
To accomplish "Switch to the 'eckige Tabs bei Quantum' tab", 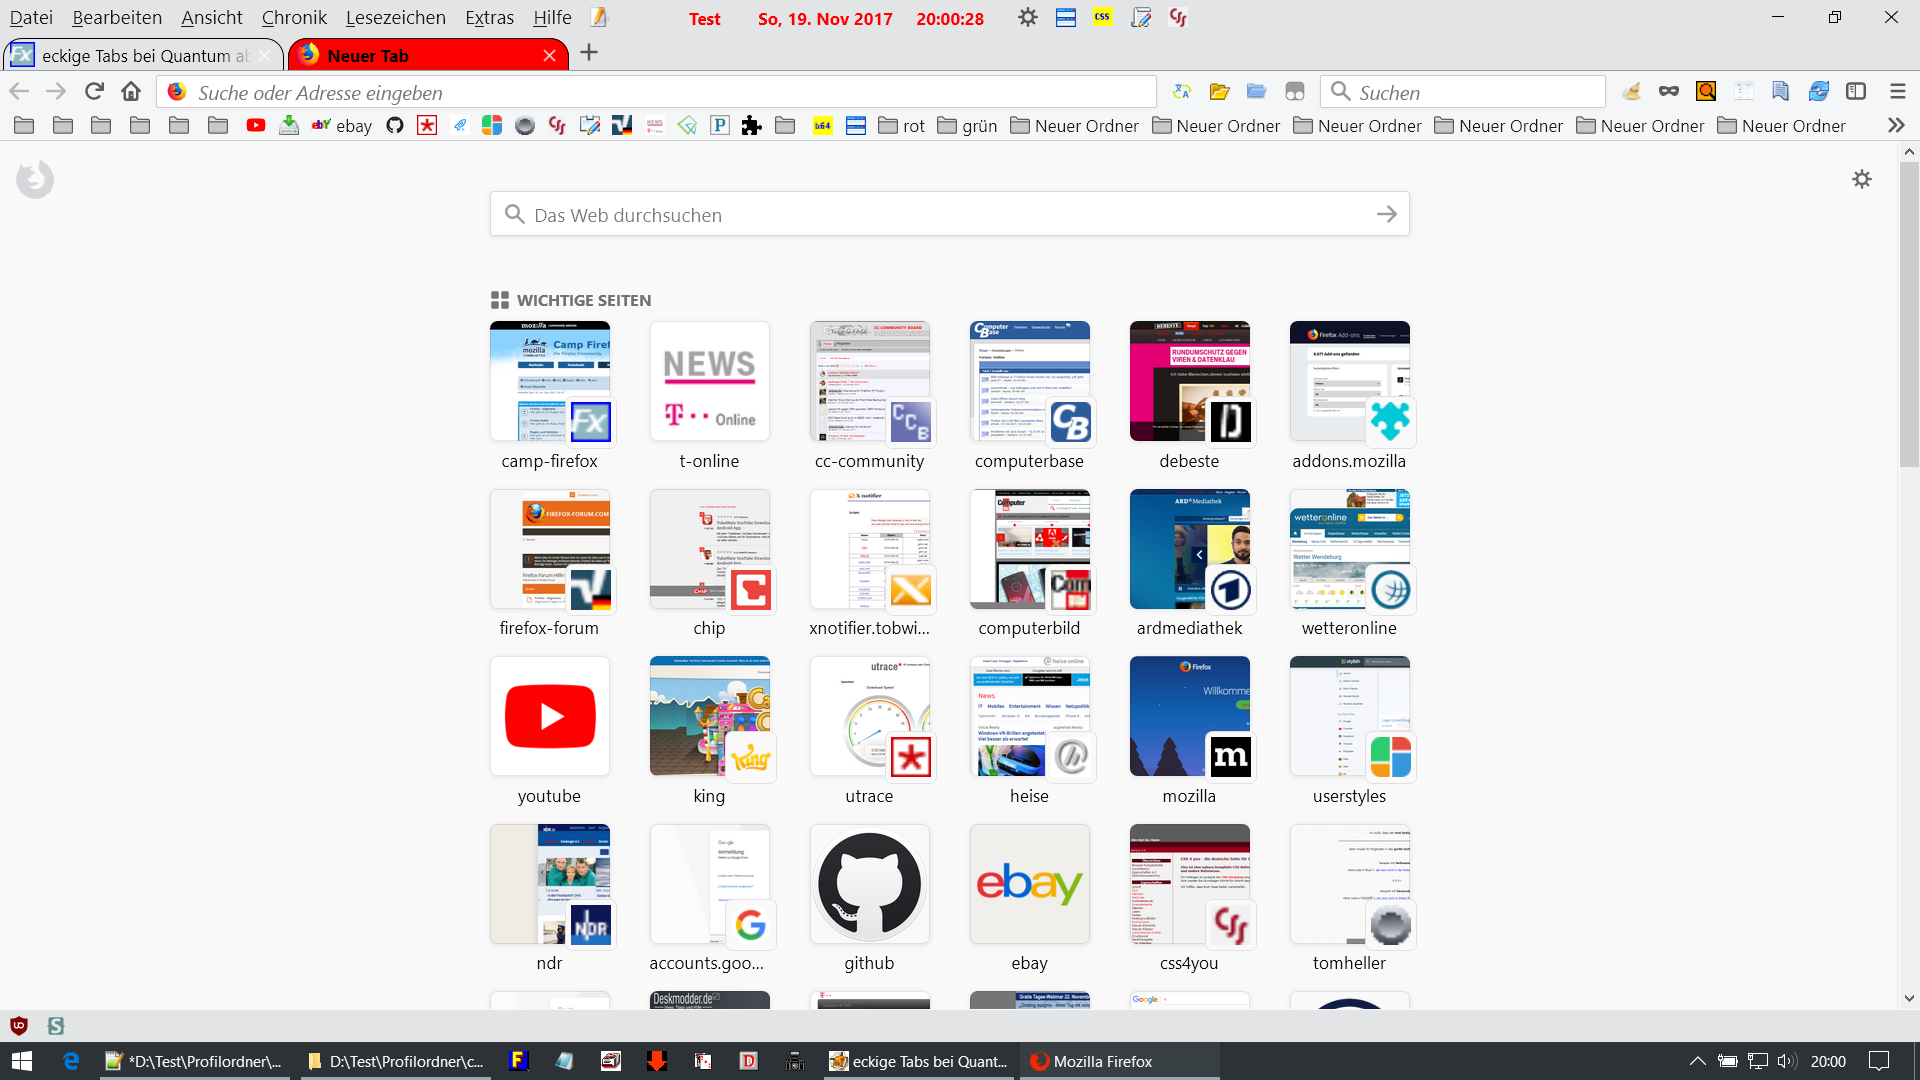I will click(140, 56).
